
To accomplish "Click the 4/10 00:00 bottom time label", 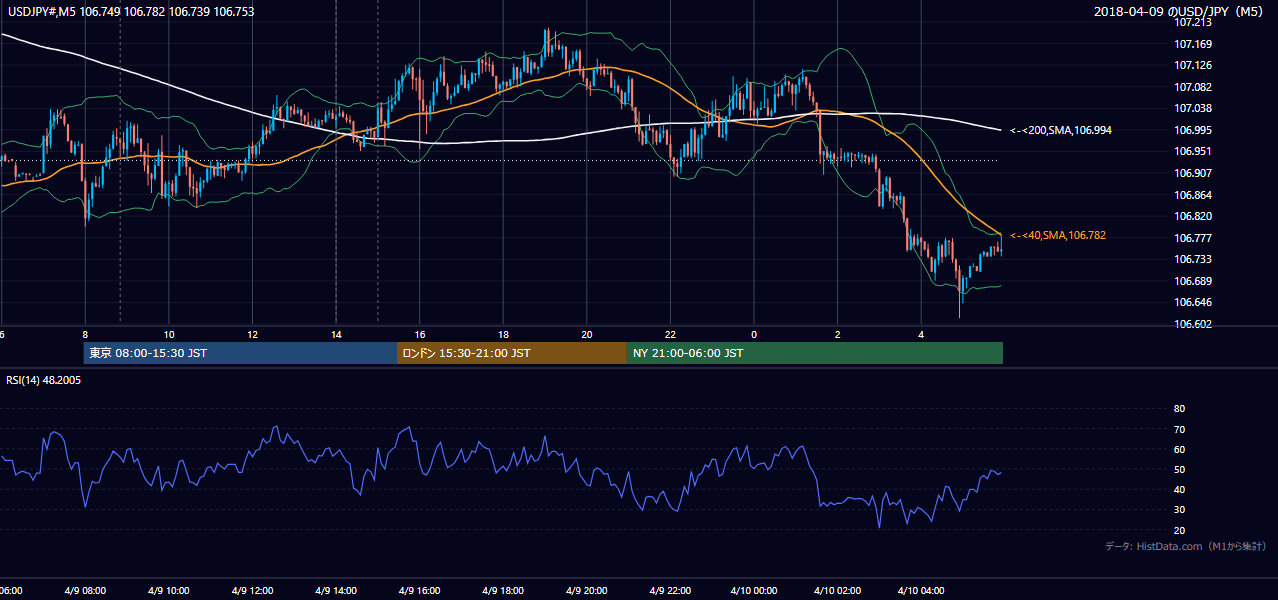I will click(x=754, y=591).
